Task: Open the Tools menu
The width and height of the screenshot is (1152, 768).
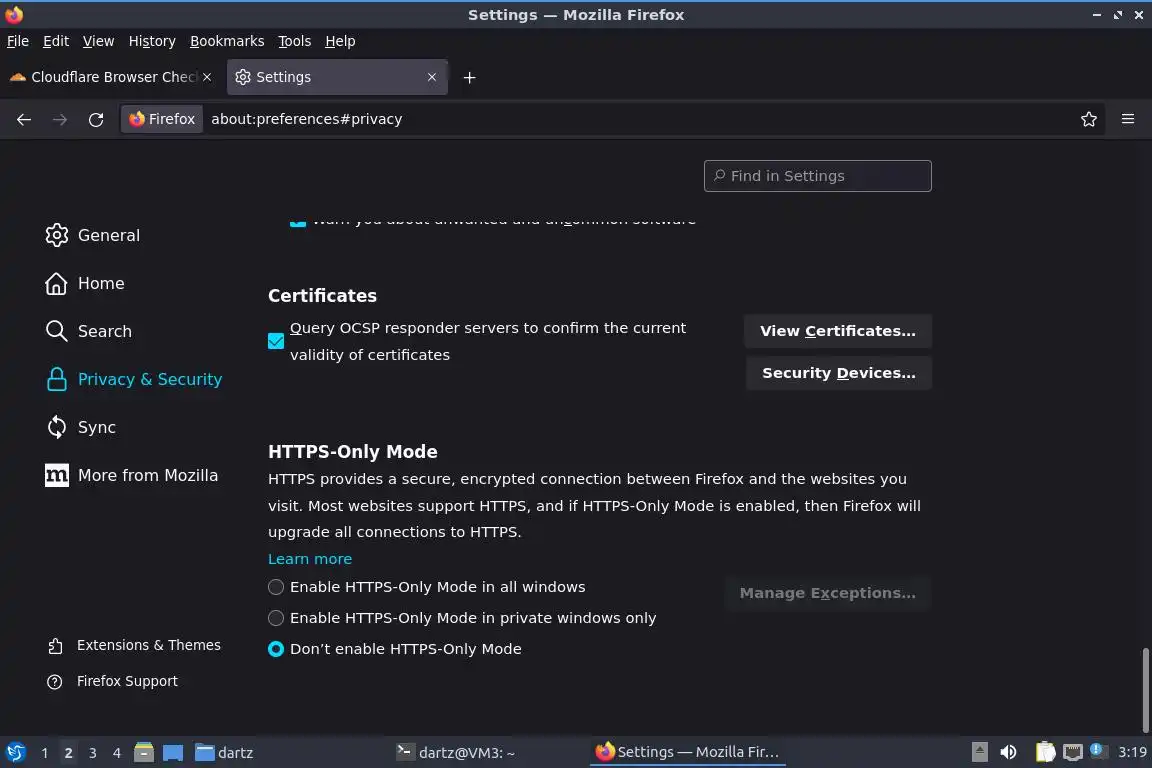Action: click(x=295, y=41)
